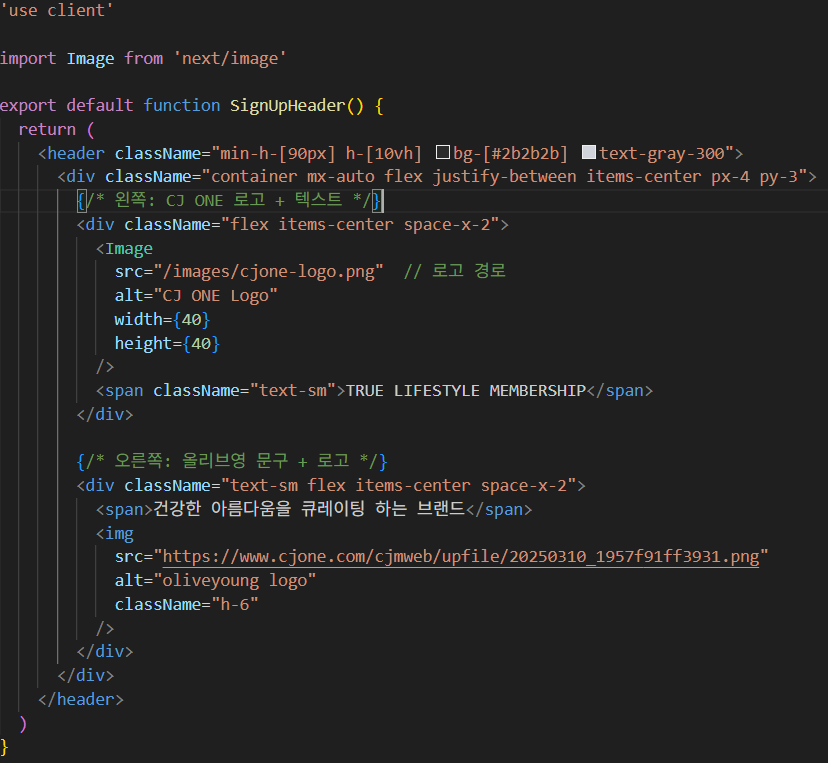Click the "text-sm" className on span

[x=293, y=391]
